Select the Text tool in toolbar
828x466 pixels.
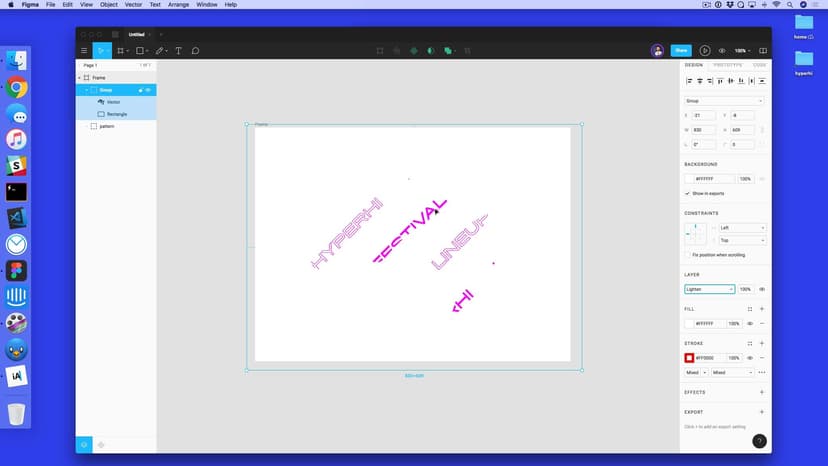click(178, 50)
